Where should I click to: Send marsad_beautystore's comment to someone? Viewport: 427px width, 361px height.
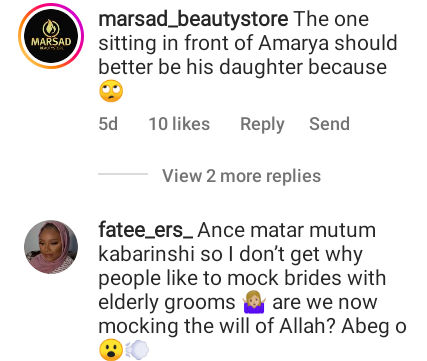(329, 124)
